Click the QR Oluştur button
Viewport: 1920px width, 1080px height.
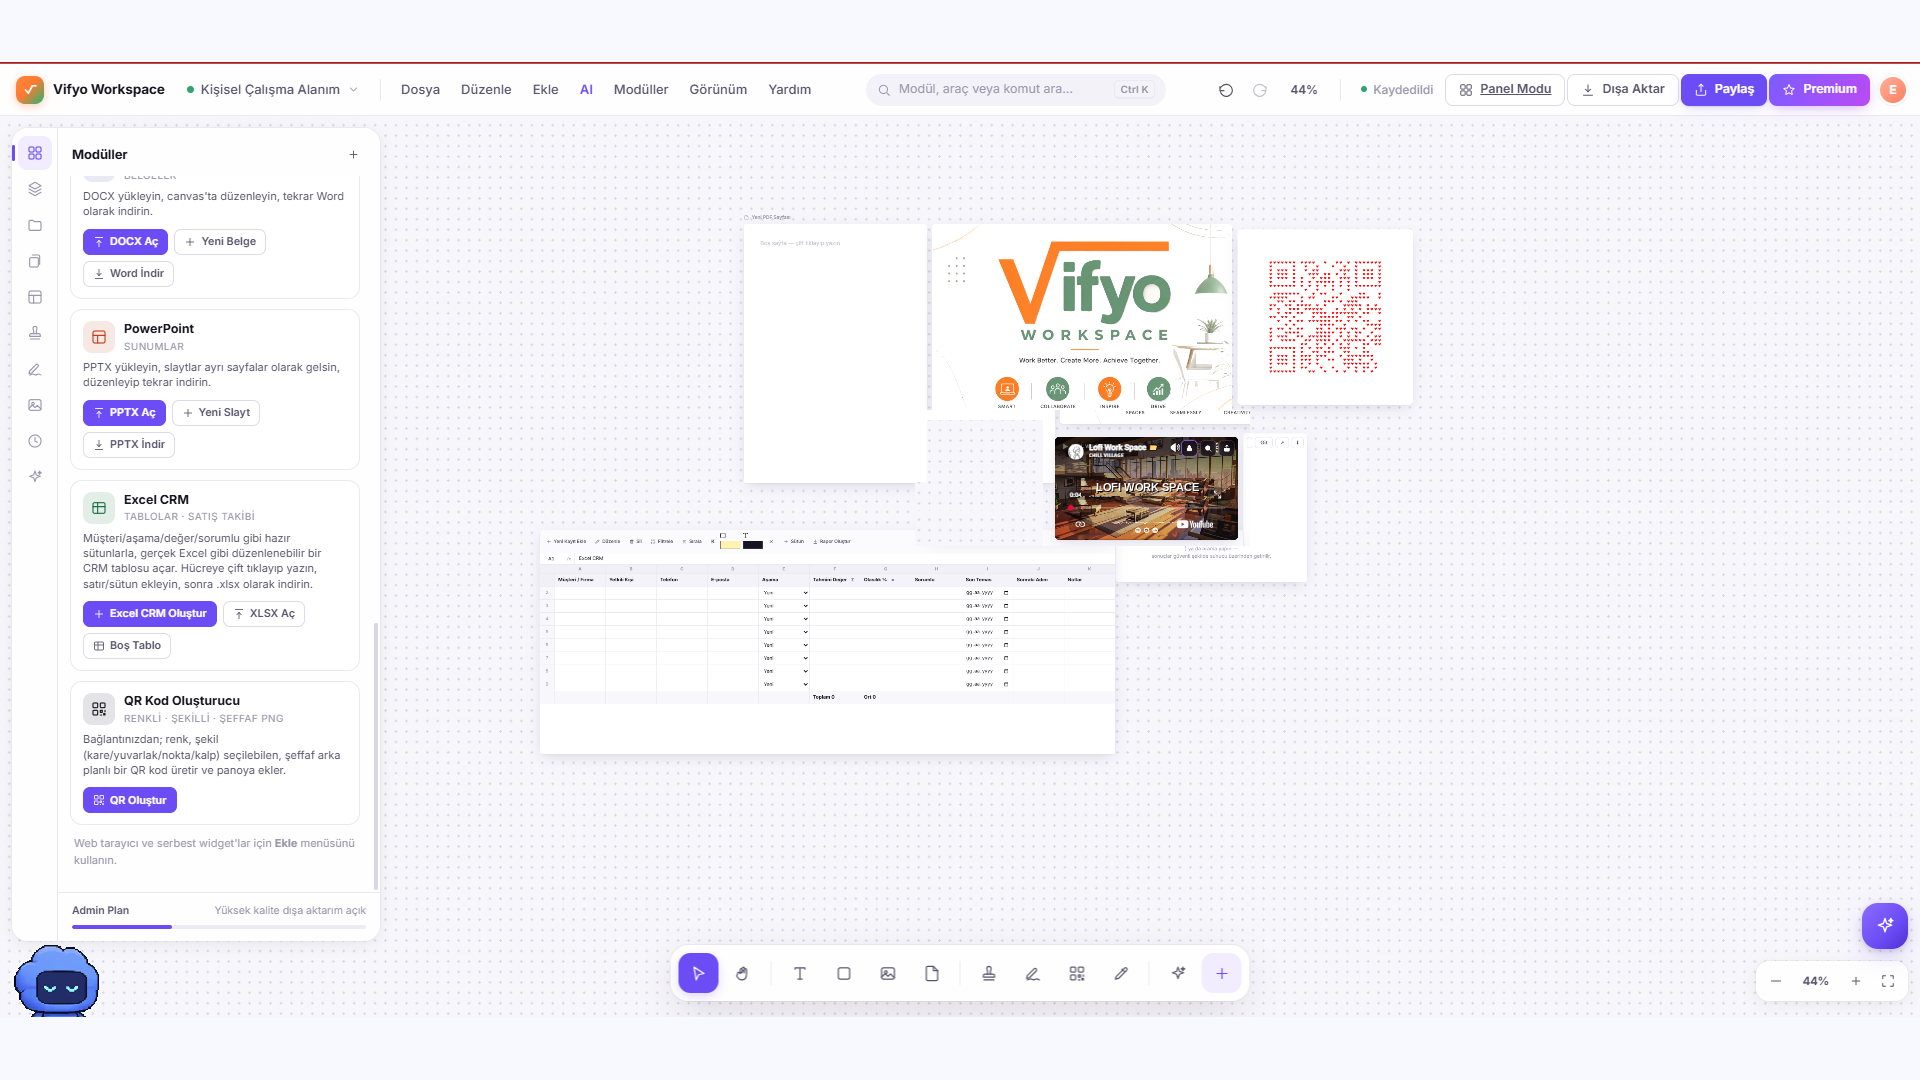pos(130,801)
